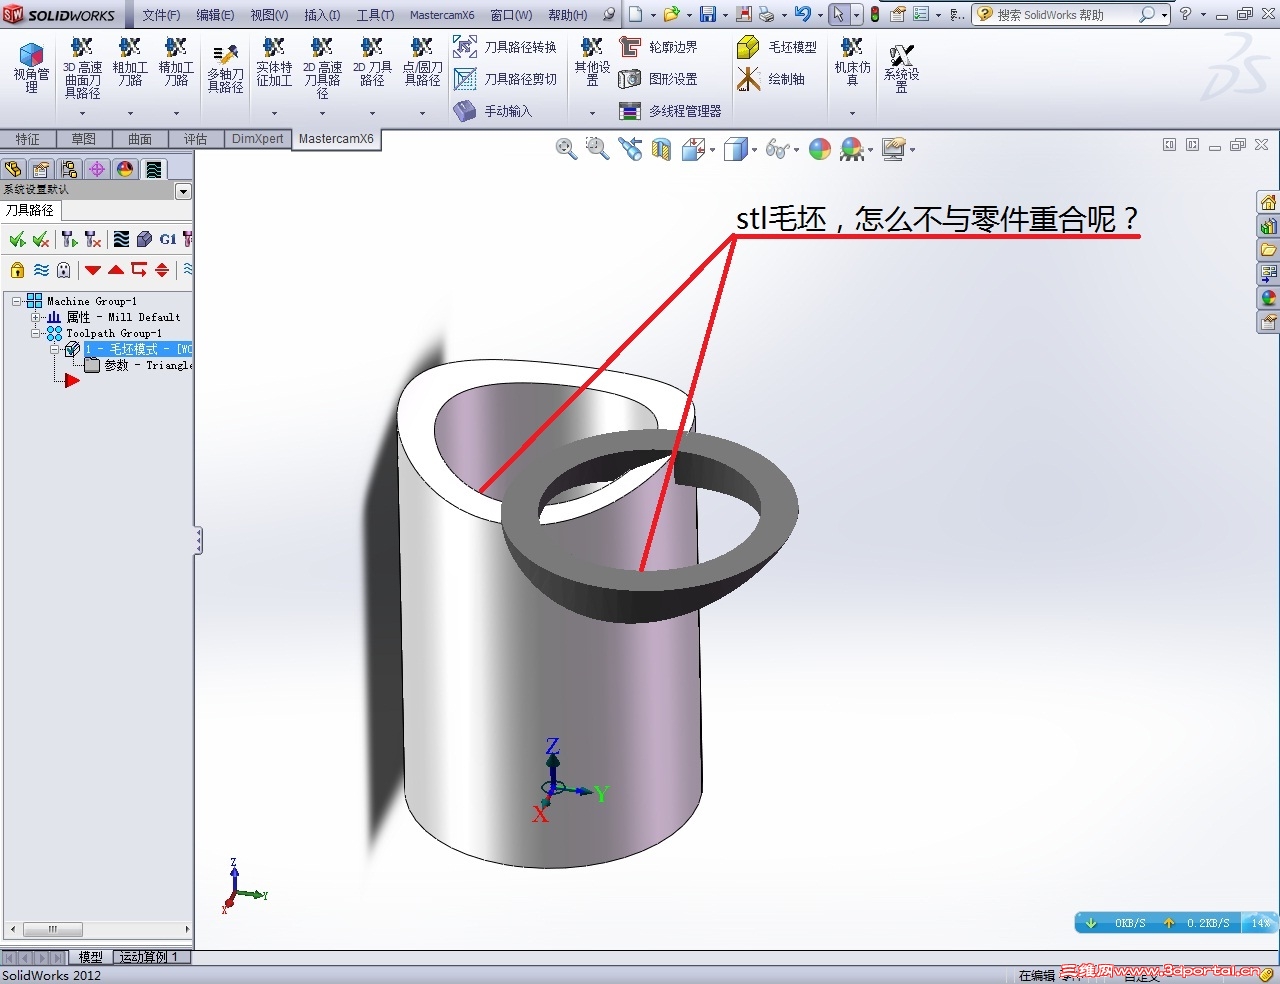Select the 刀具路径剪切 toolpath trim tool

point(505,79)
